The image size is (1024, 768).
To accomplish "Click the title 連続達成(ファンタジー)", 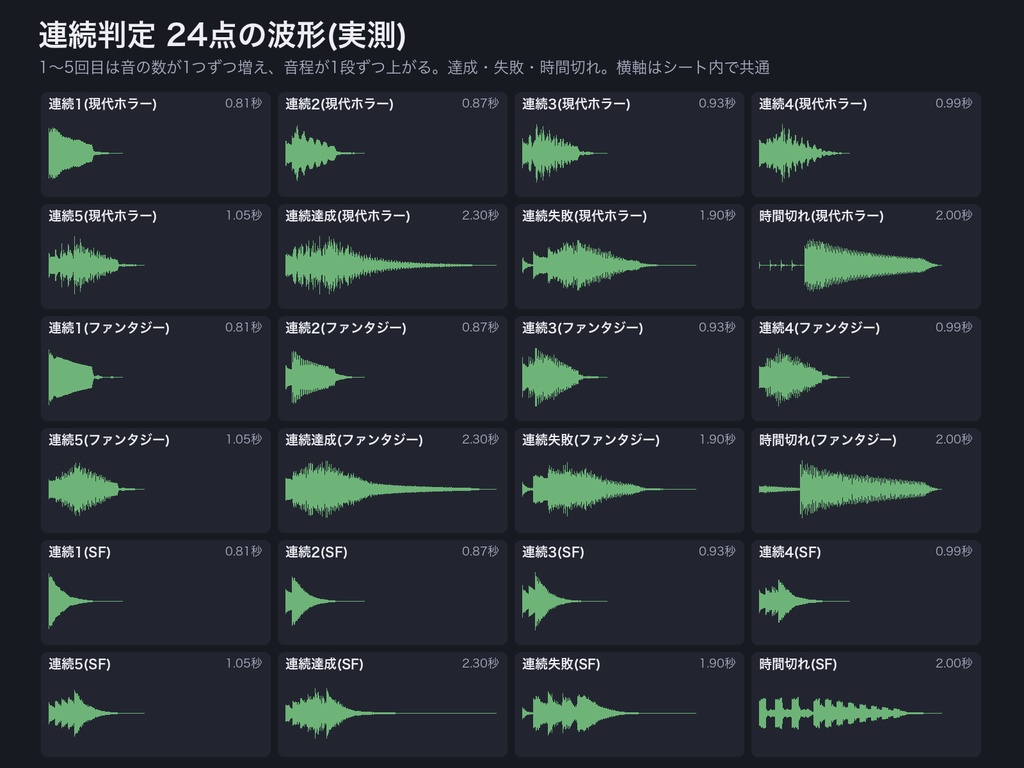I will coord(354,440).
